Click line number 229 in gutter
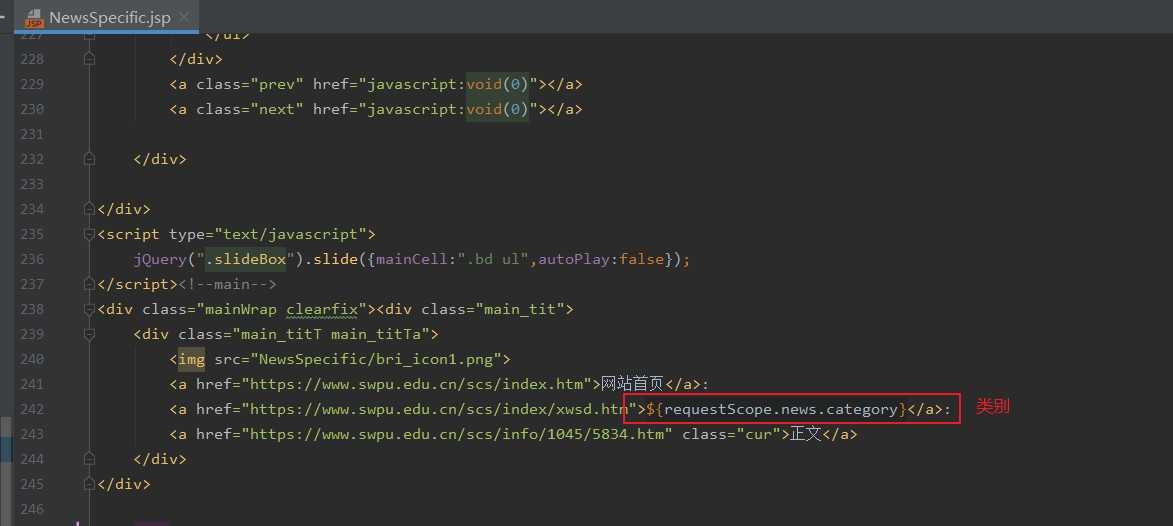The height and width of the screenshot is (526, 1173). click(31, 84)
